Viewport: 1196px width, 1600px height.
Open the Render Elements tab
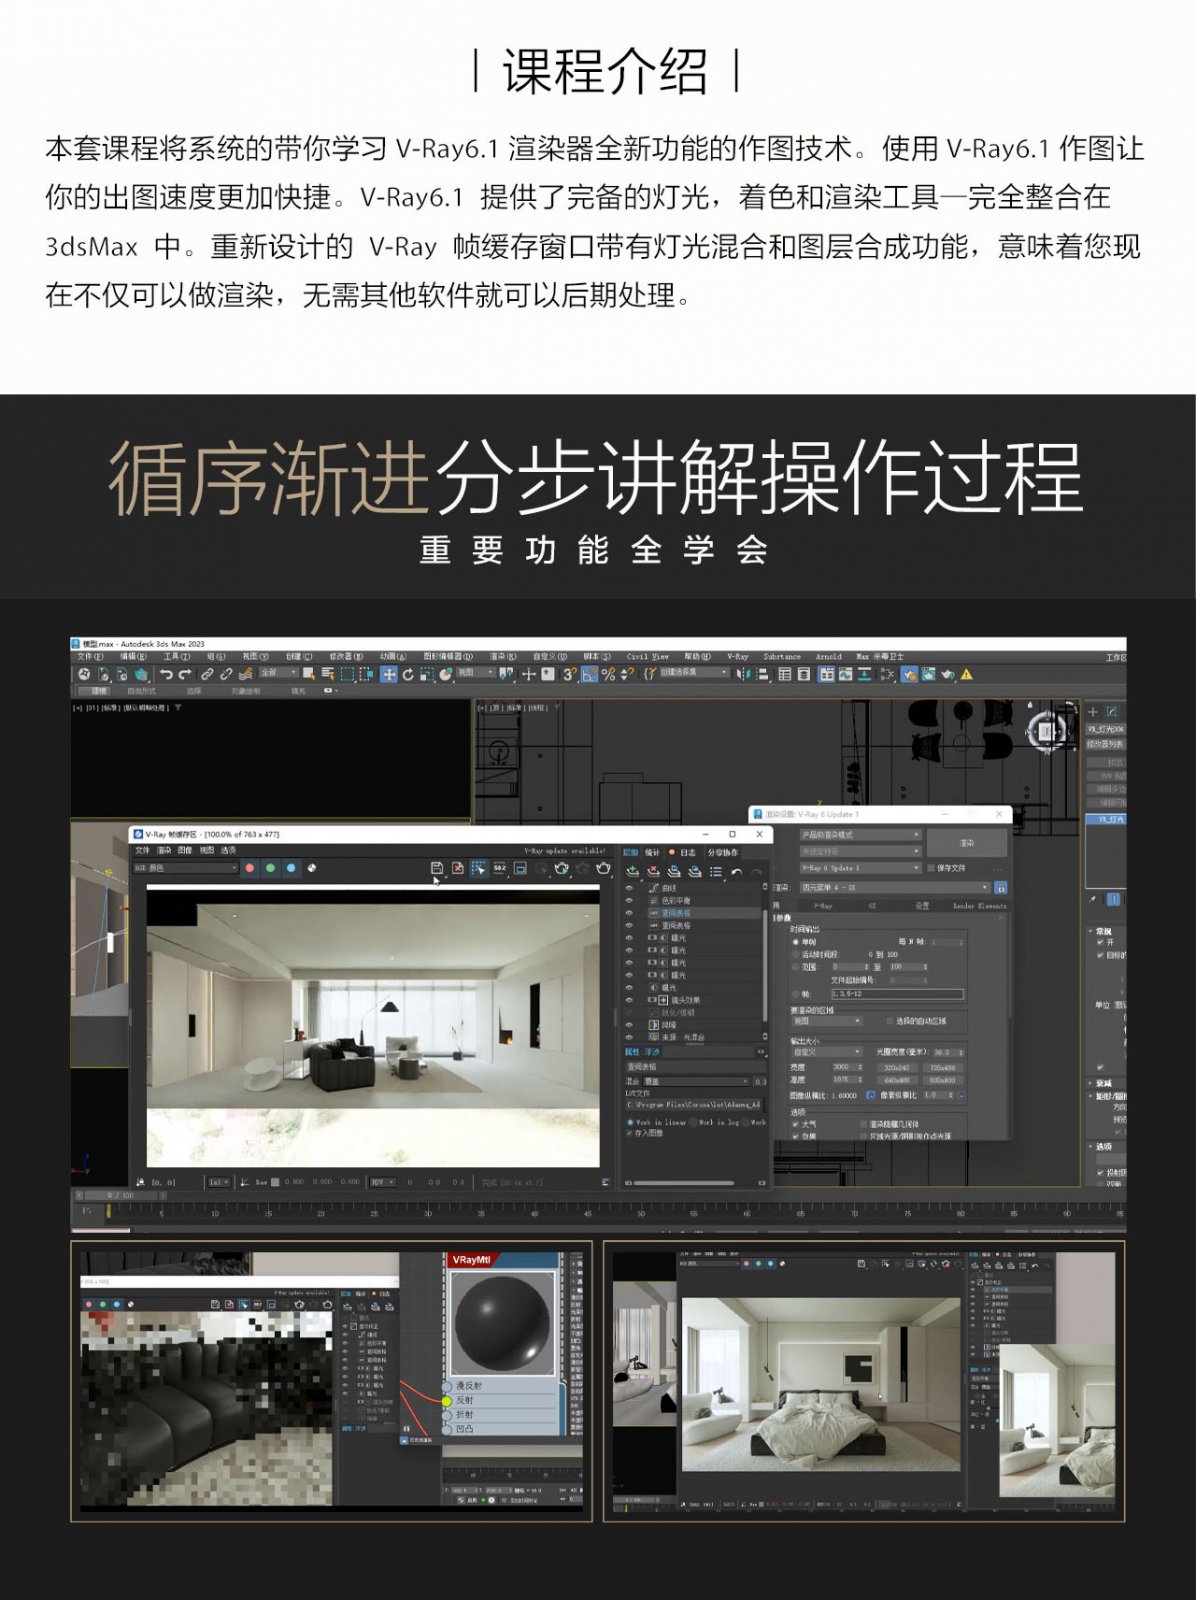pyautogui.click(x=979, y=906)
